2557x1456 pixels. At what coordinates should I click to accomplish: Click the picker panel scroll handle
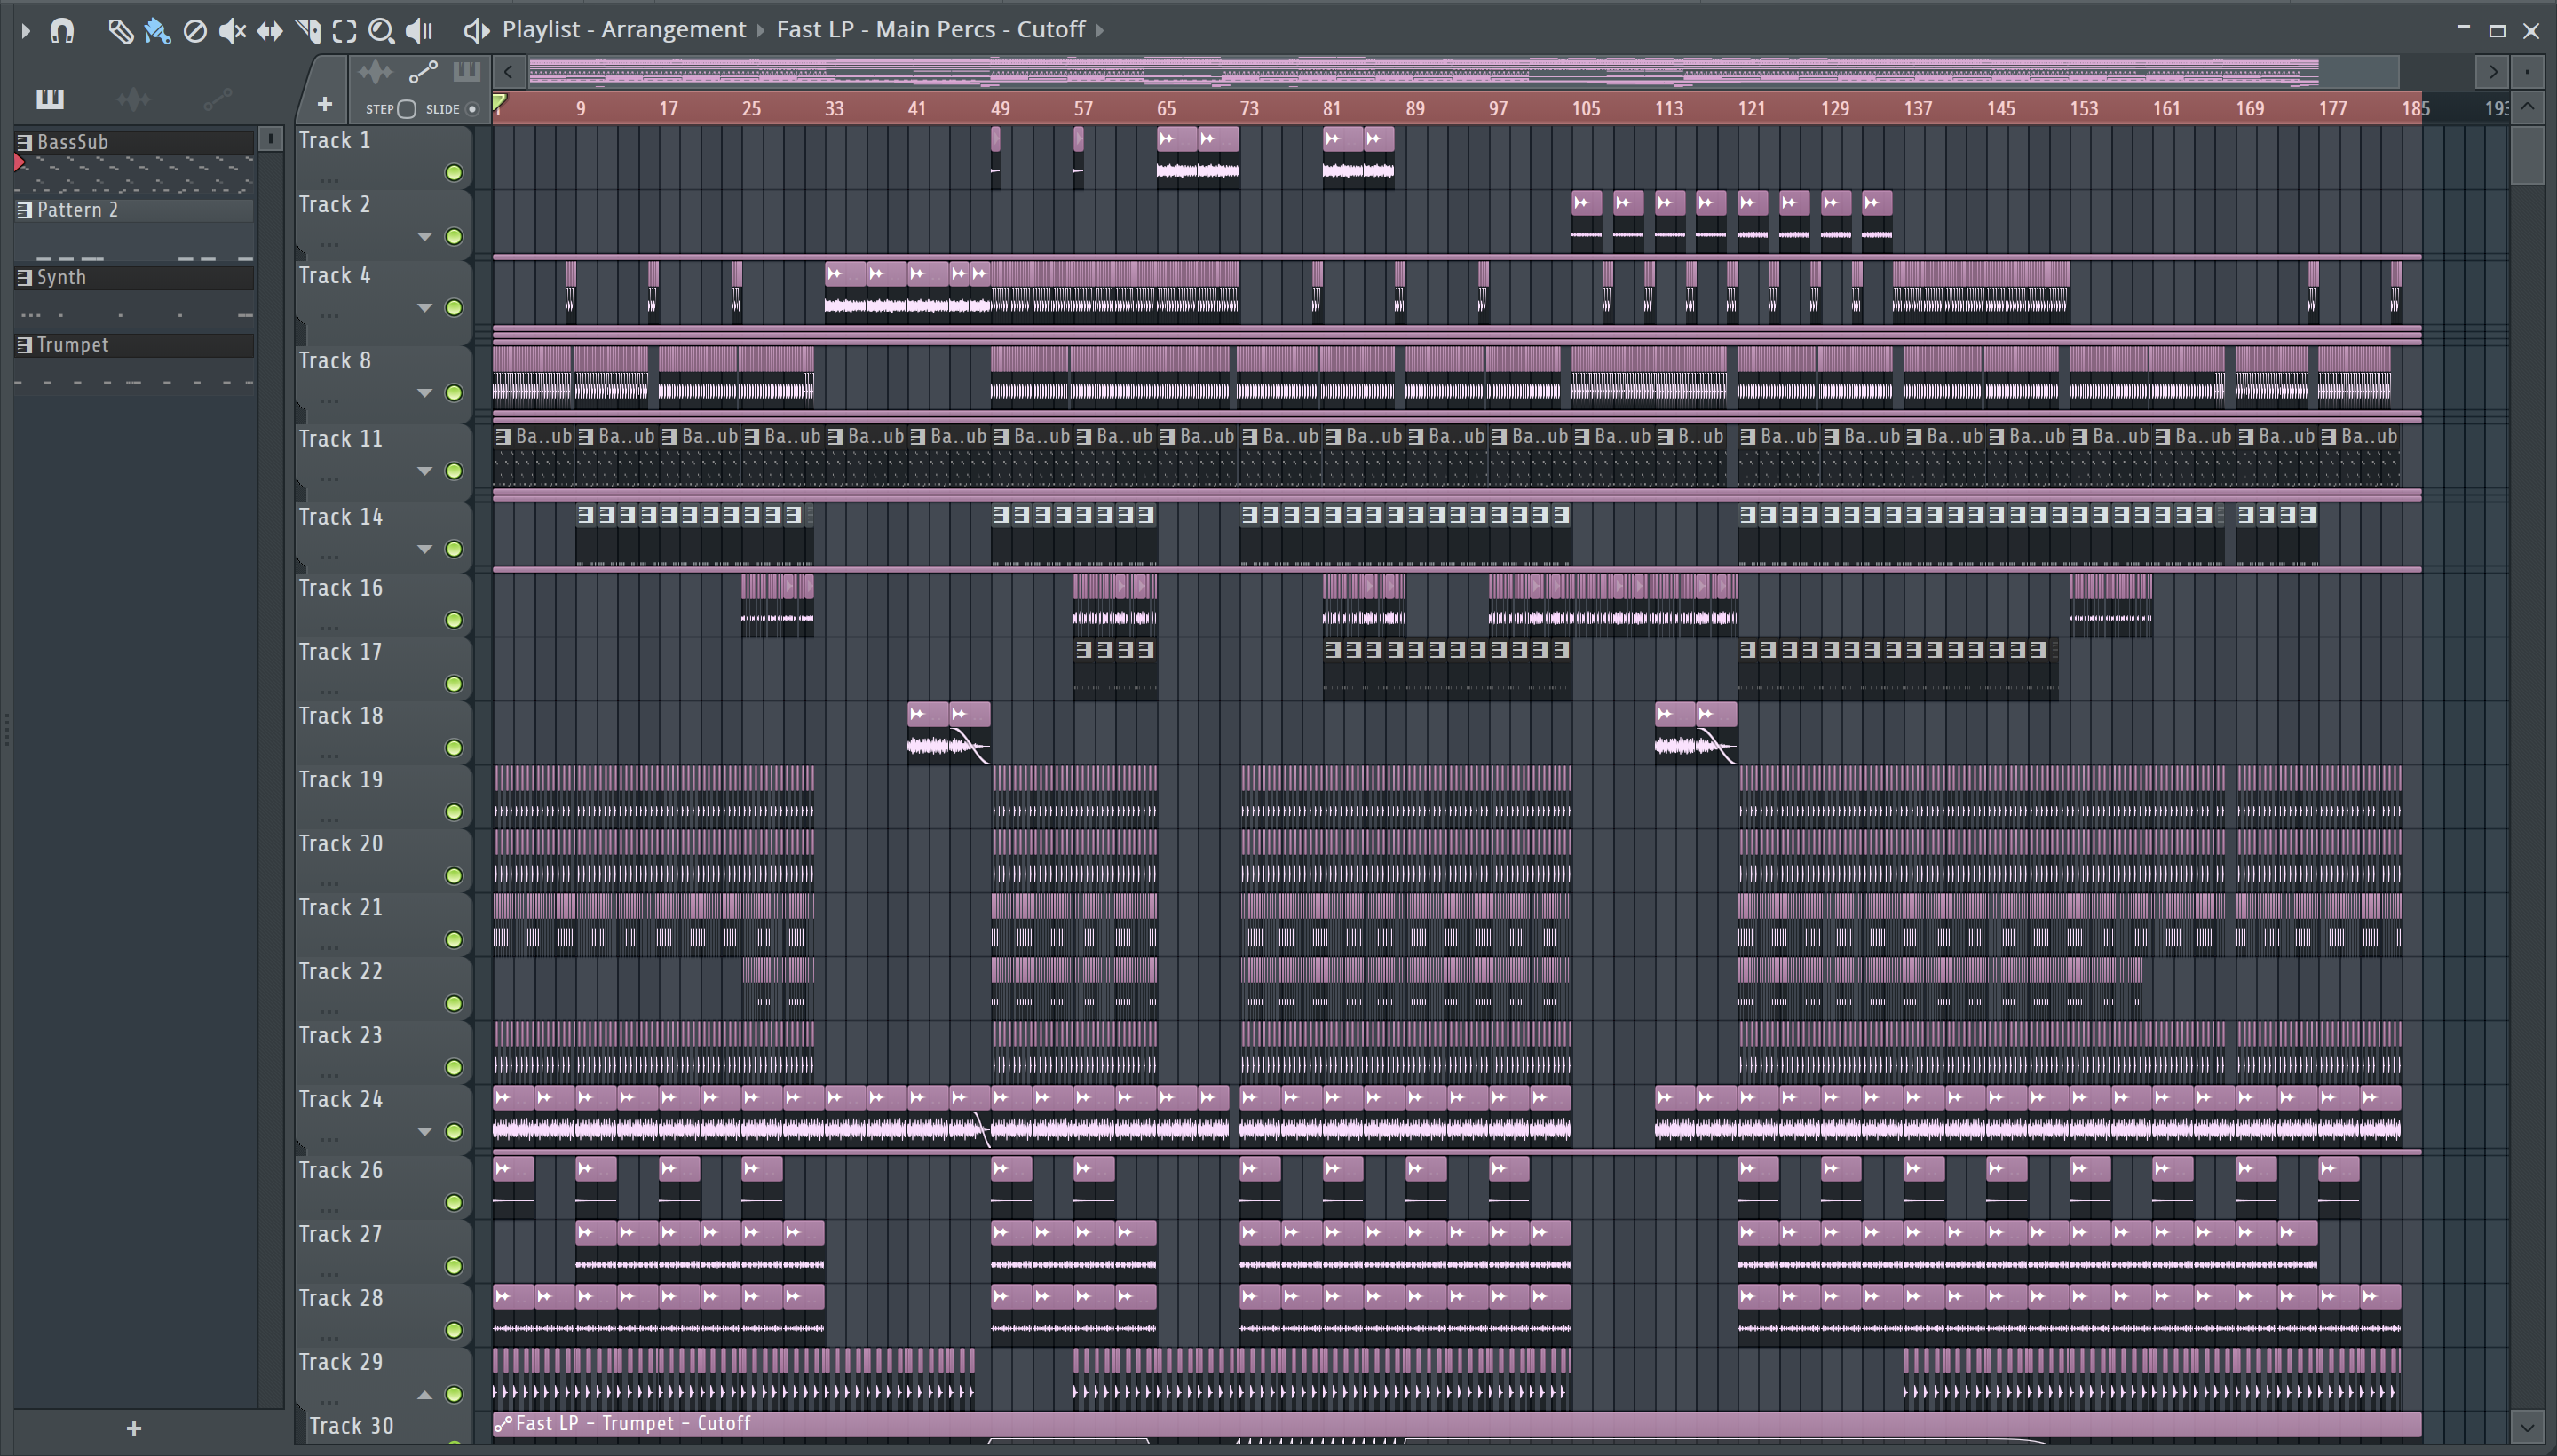(x=270, y=138)
